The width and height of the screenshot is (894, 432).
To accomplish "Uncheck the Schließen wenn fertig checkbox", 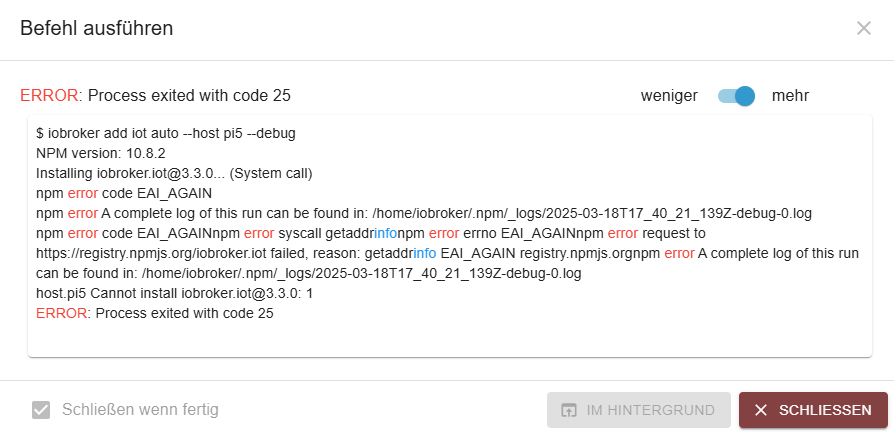I will [41, 410].
